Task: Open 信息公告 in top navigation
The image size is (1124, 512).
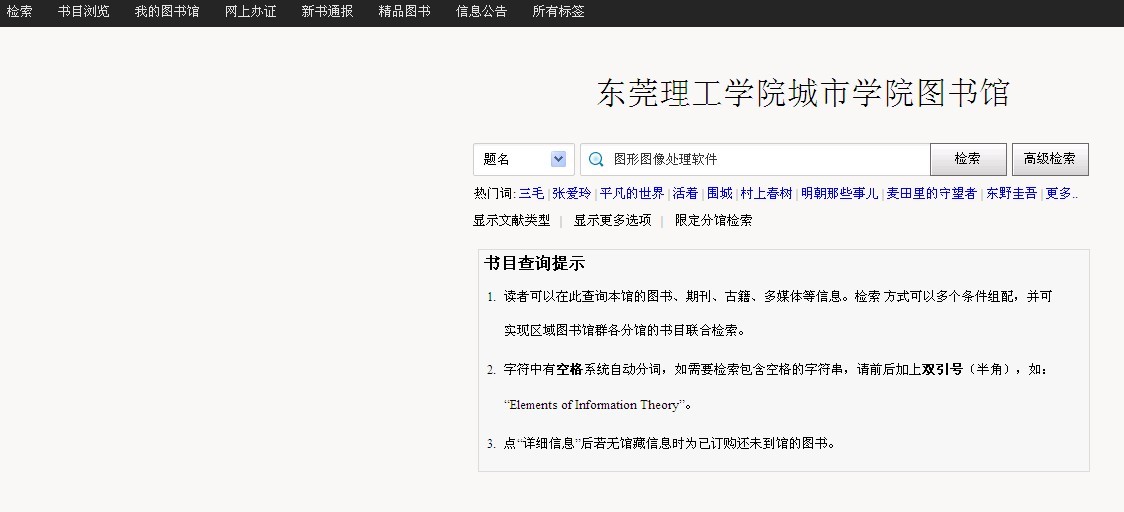Action: (481, 11)
